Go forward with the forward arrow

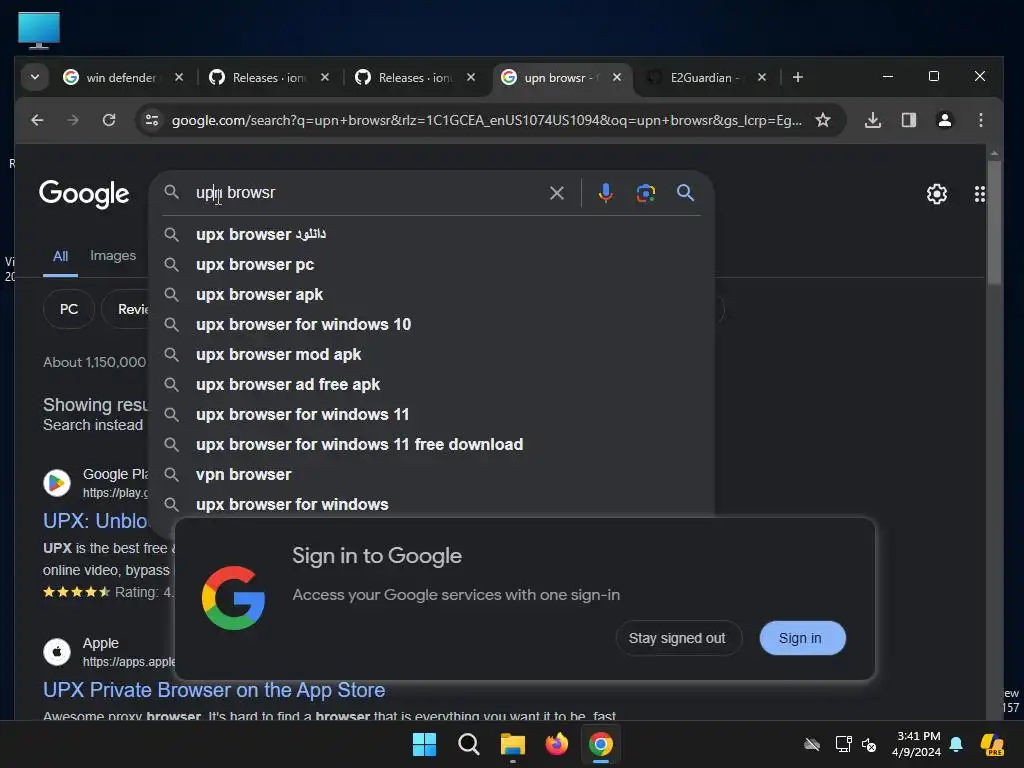73,120
